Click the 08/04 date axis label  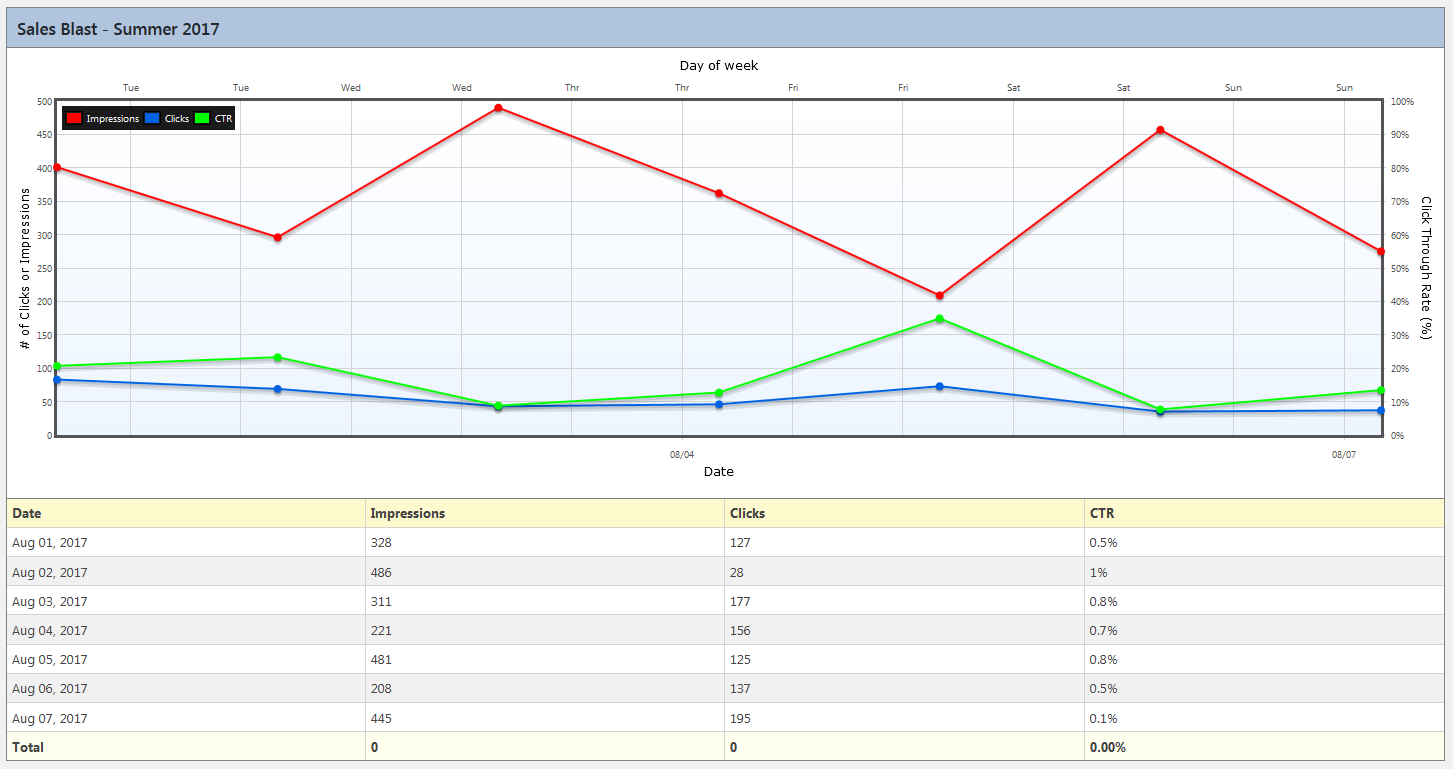coord(682,455)
